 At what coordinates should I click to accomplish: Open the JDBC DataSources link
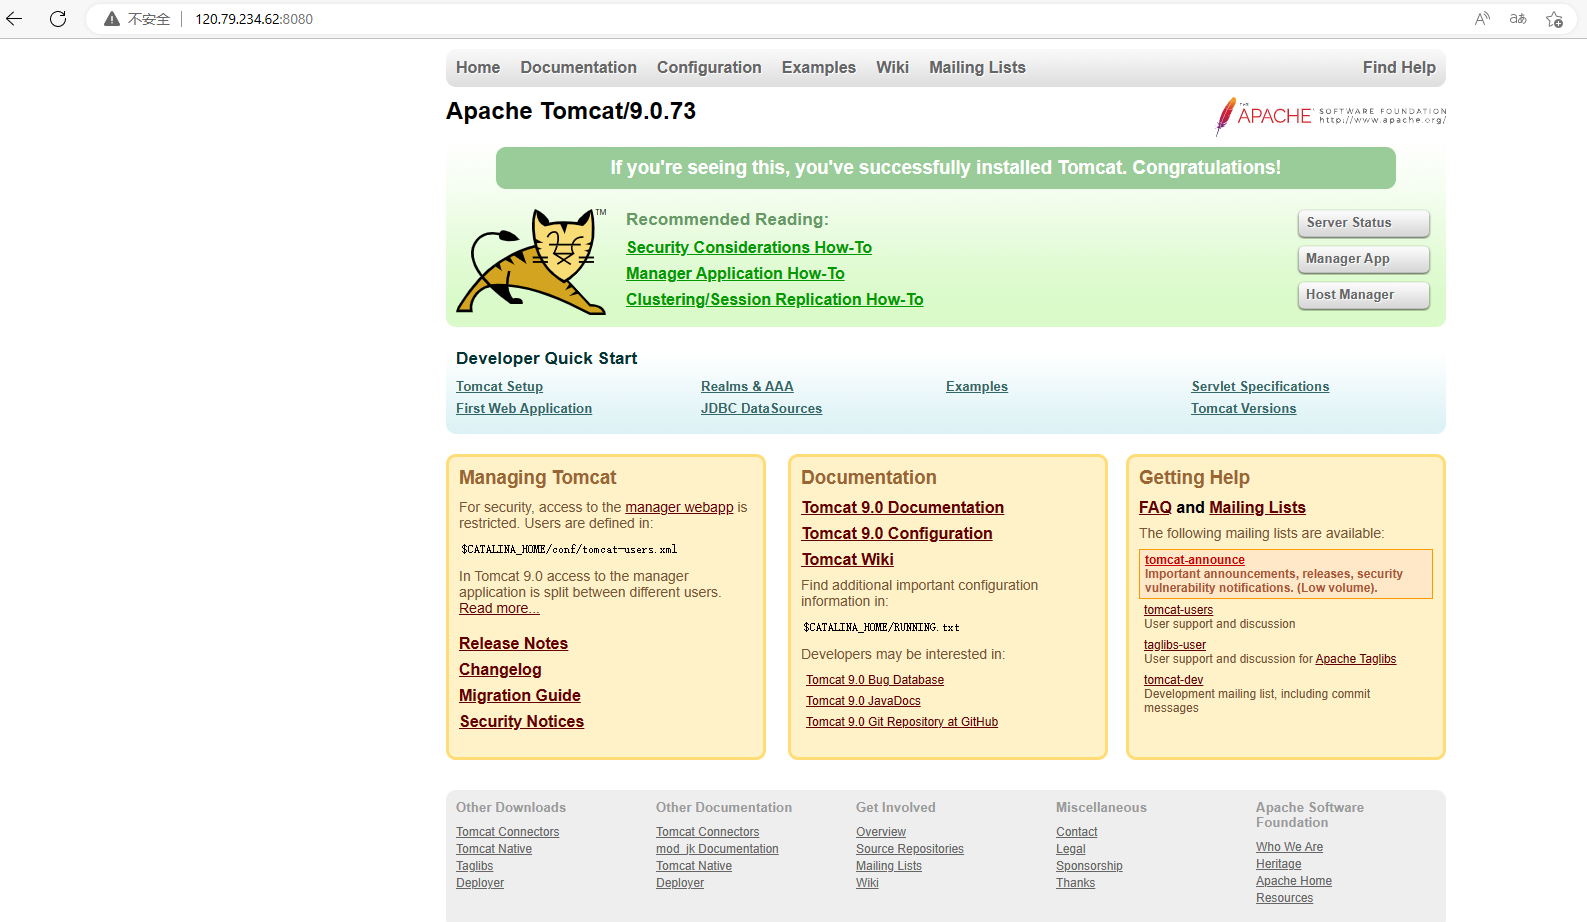tap(761, 408)
